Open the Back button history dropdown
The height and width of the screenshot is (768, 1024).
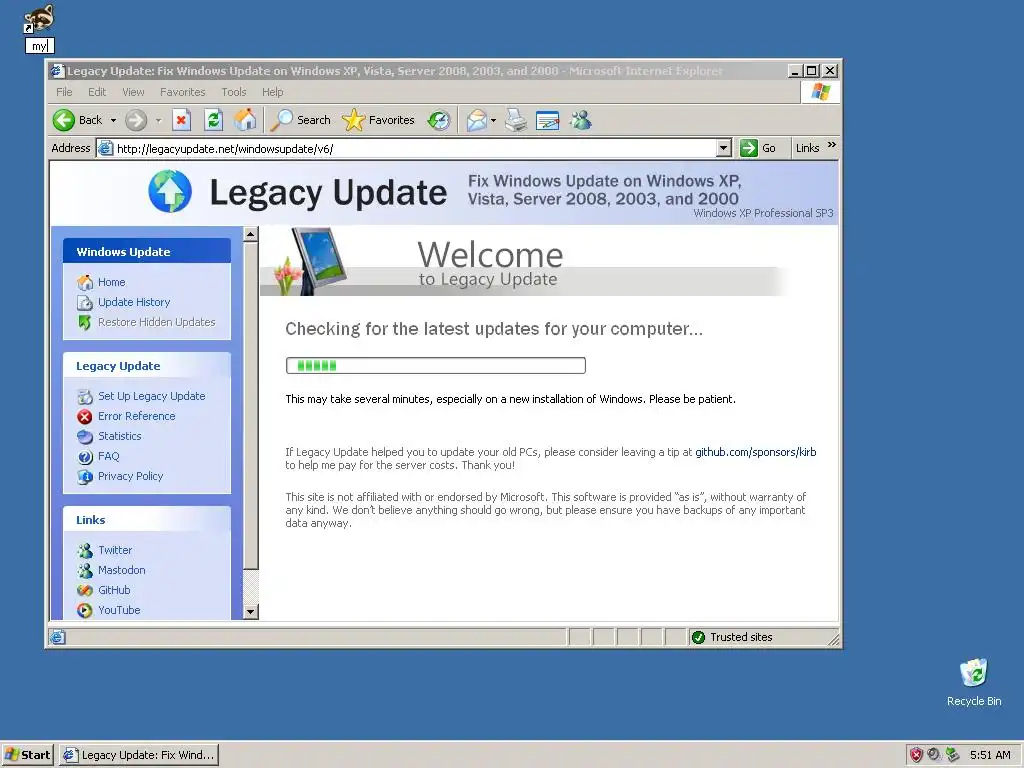coord(113,120)
